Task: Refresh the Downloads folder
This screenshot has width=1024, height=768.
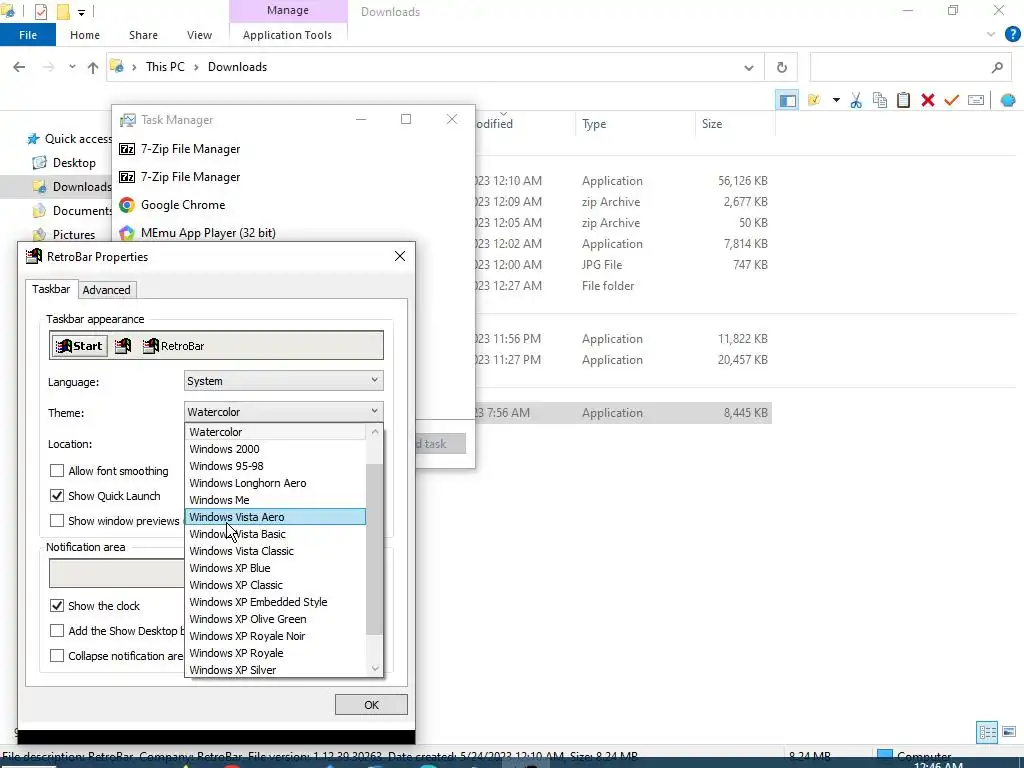Action: tap(781, 67)
